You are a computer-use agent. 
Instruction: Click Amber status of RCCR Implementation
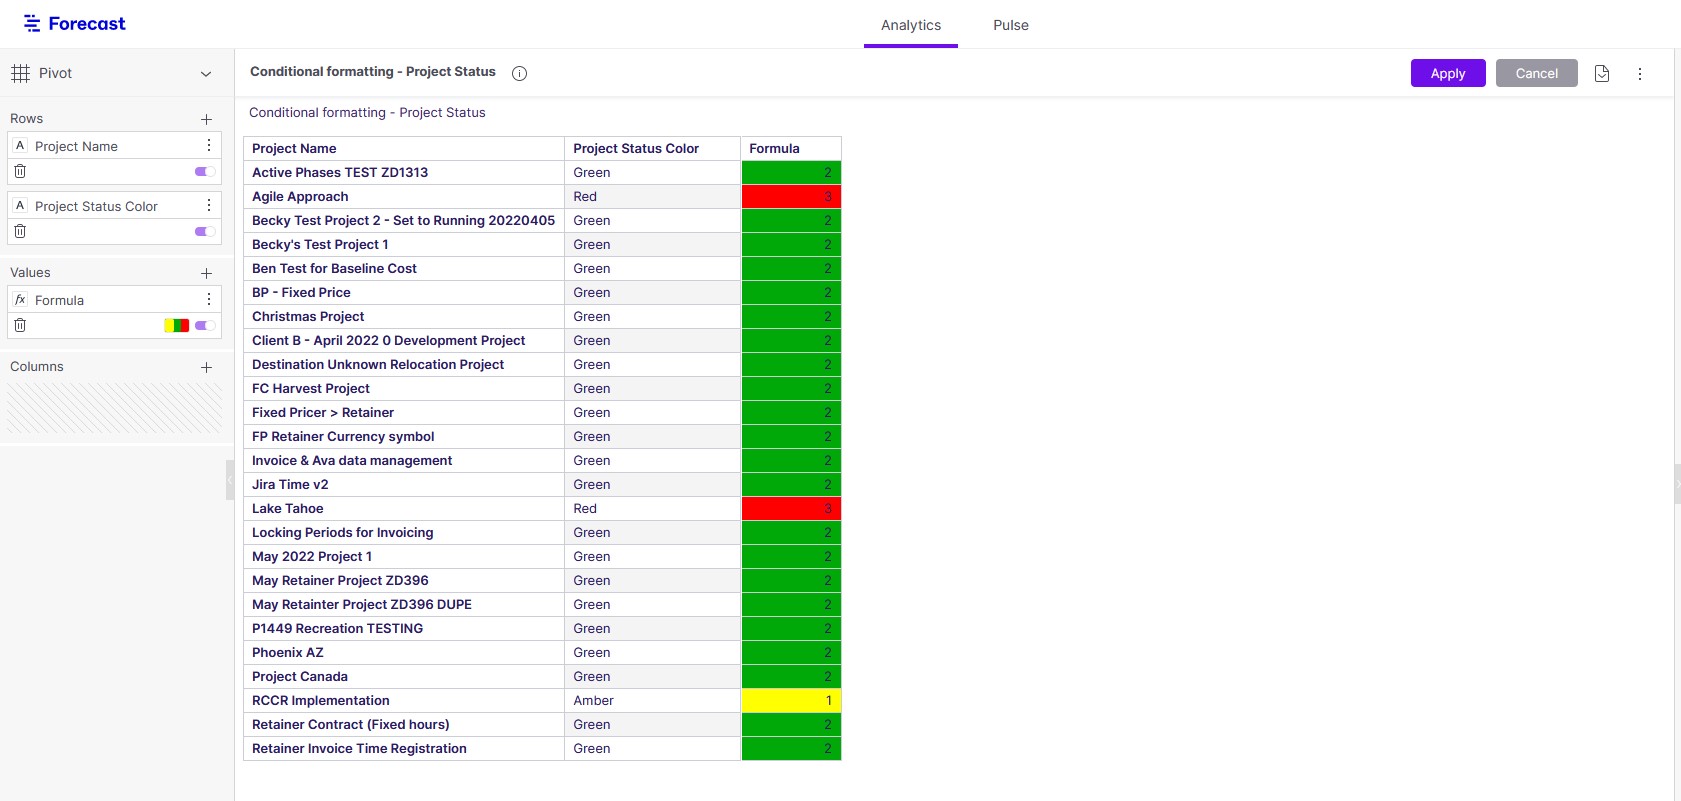594,701
